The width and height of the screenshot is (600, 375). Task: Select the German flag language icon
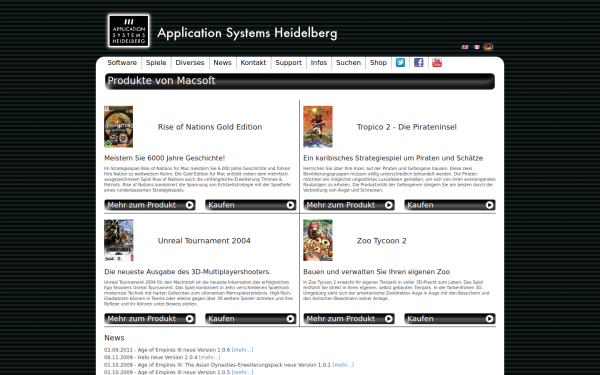(488, 47)
